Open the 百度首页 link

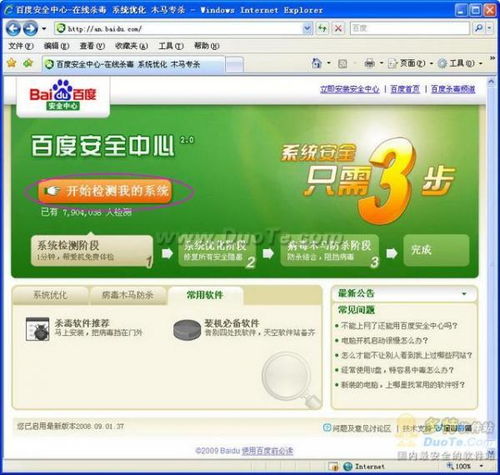pyautogui.click(x=405, y=89)
